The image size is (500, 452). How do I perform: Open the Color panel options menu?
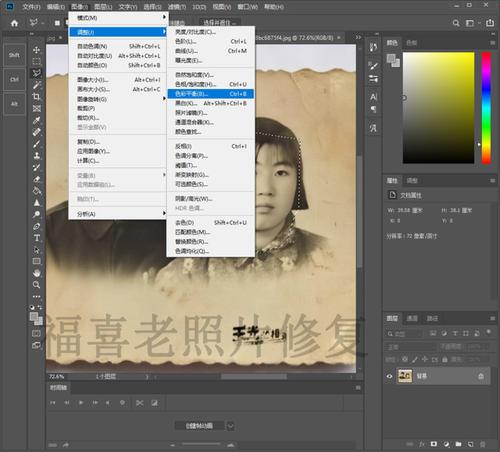(x=492, y=43)
